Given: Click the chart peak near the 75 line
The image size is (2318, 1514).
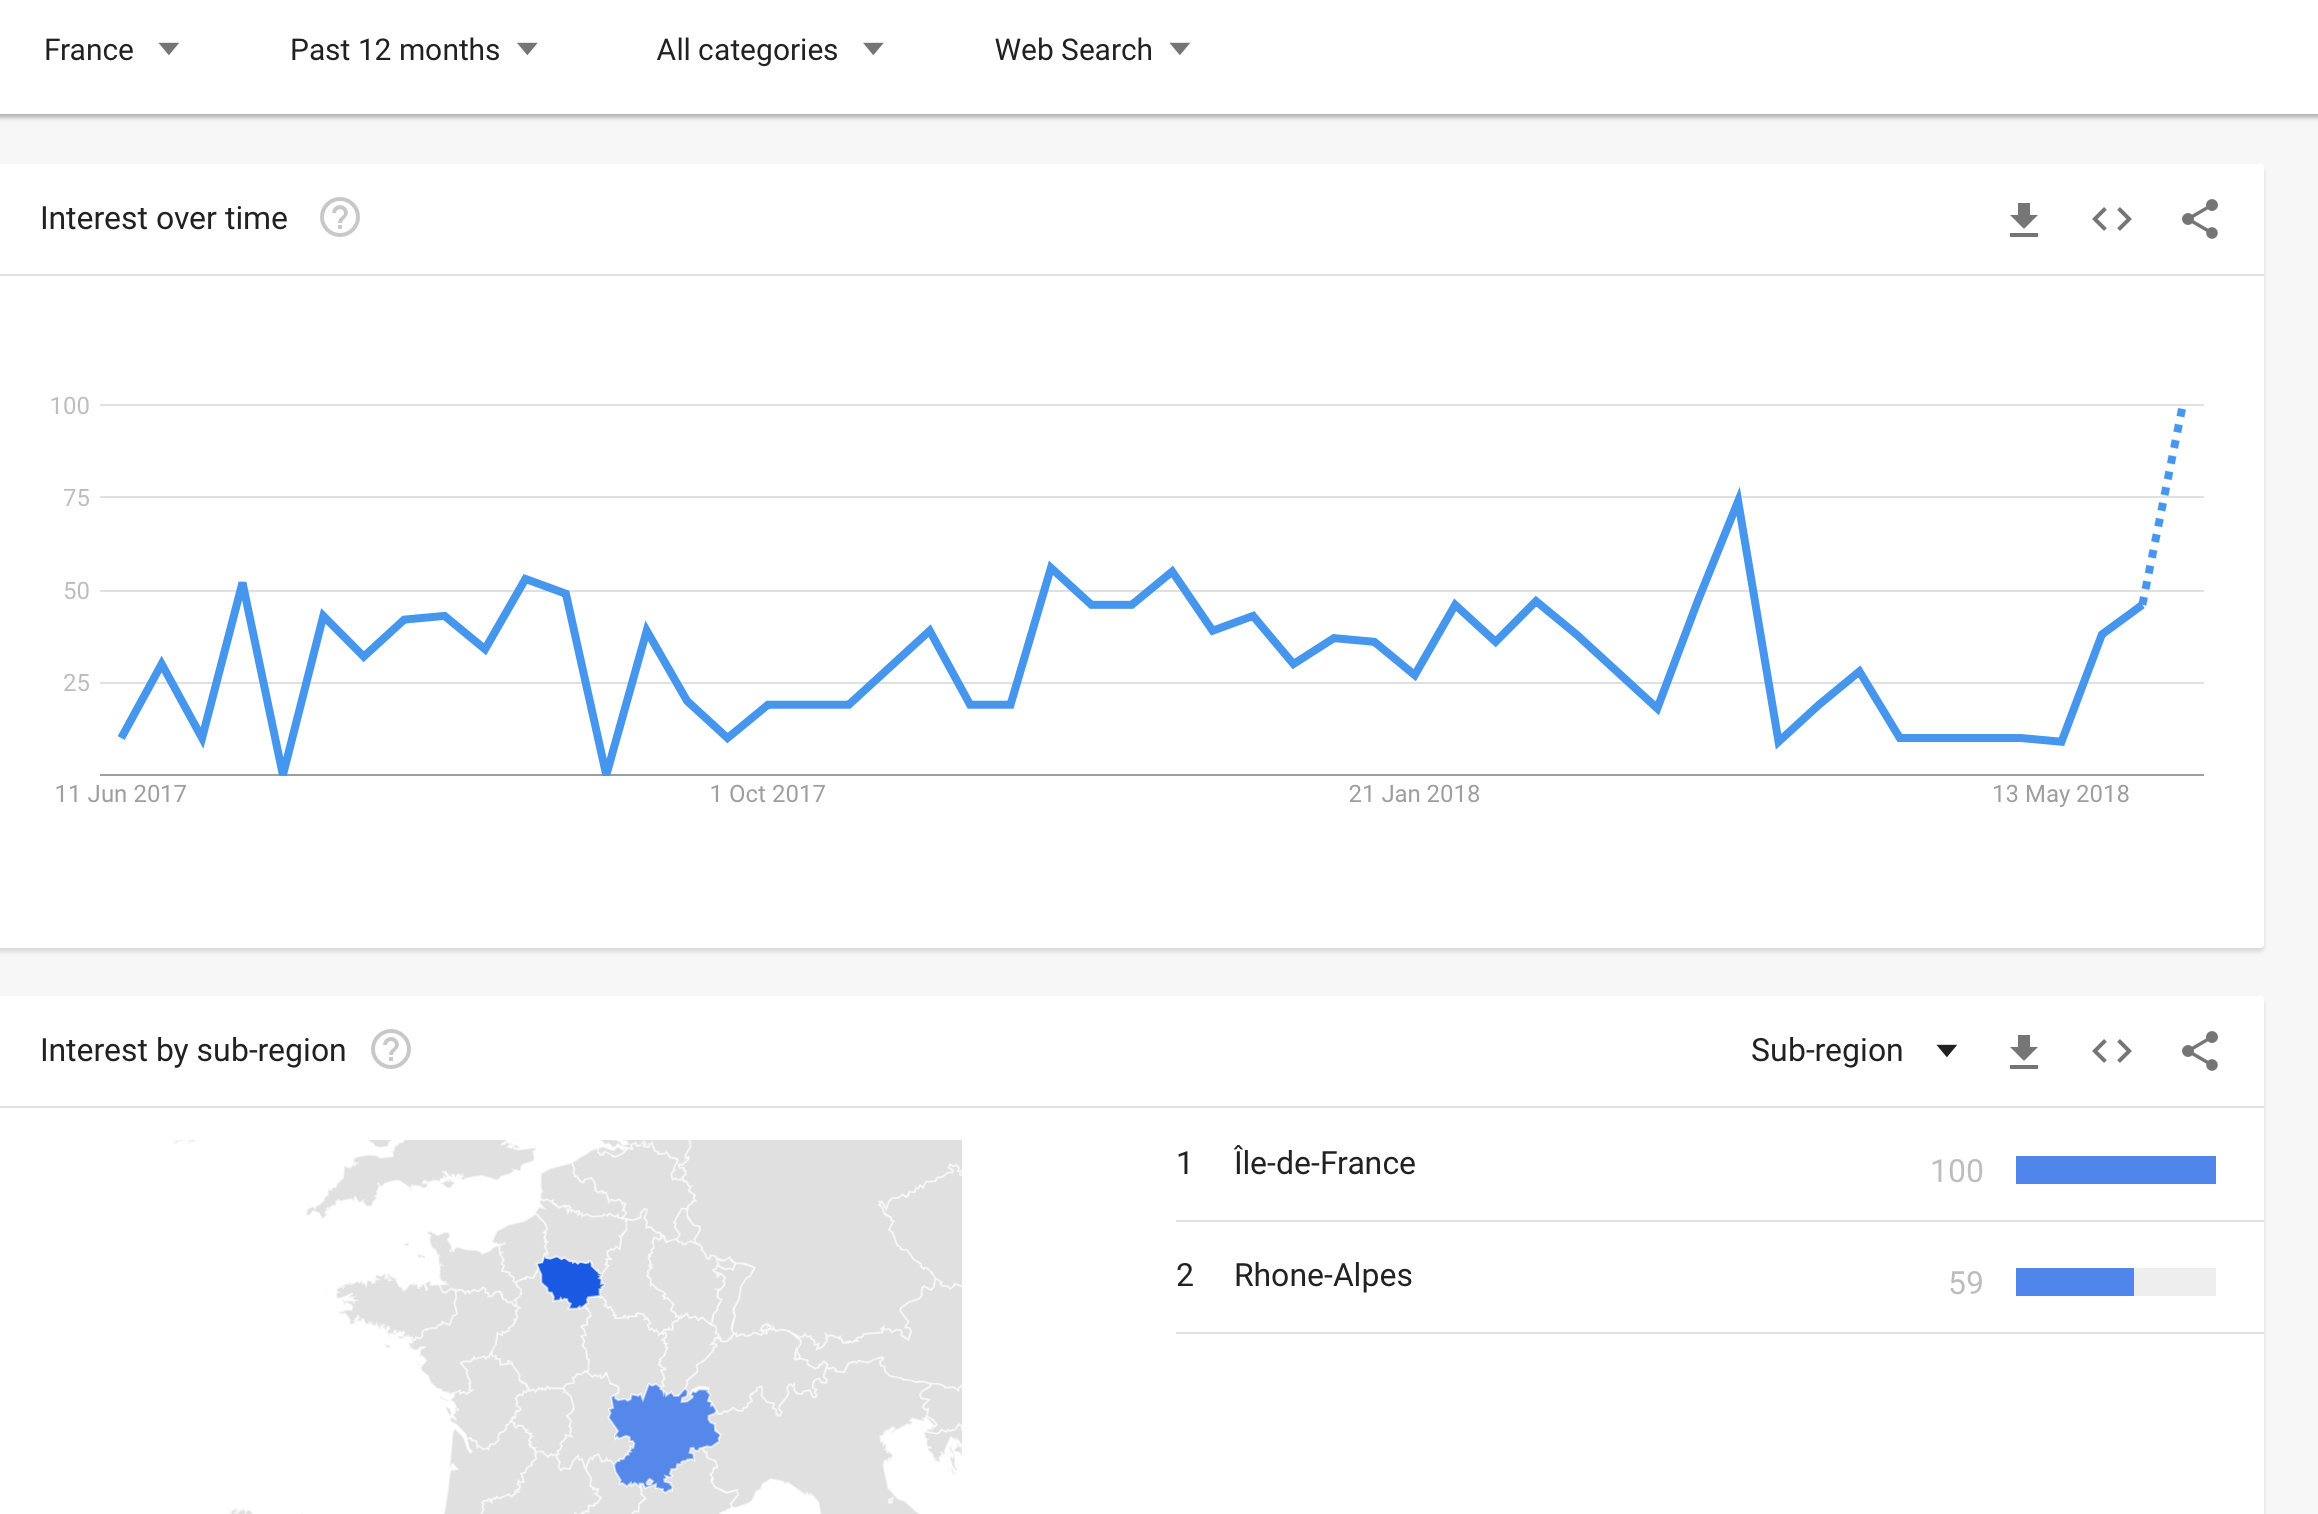Looking at the screenshot, I should pyautogui.click(x=1738, y=499).
